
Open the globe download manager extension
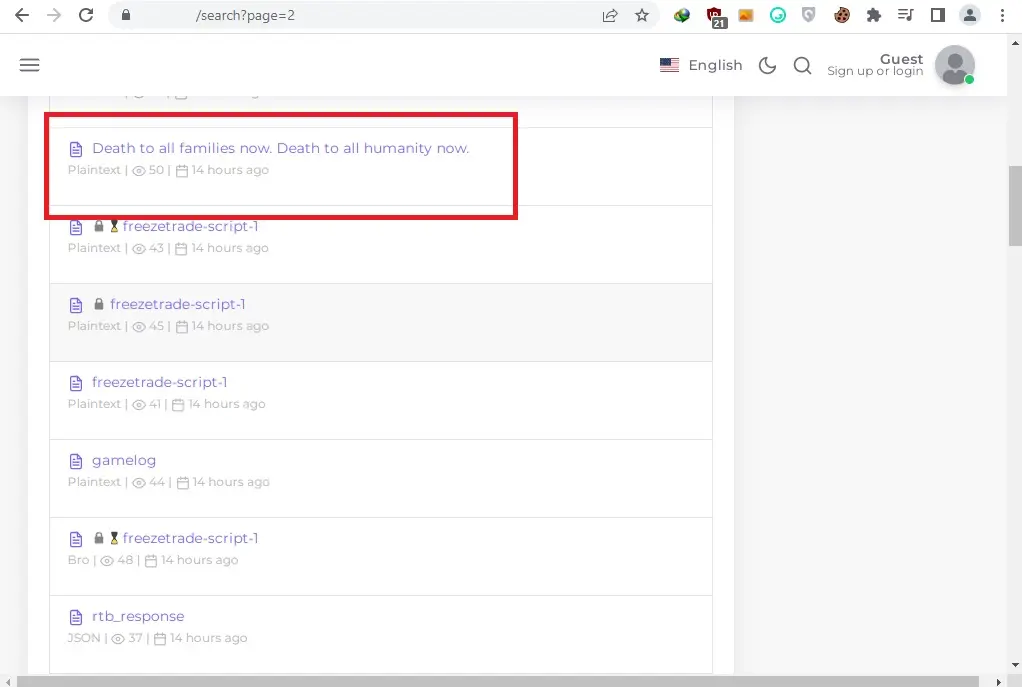tap(682, 15)
